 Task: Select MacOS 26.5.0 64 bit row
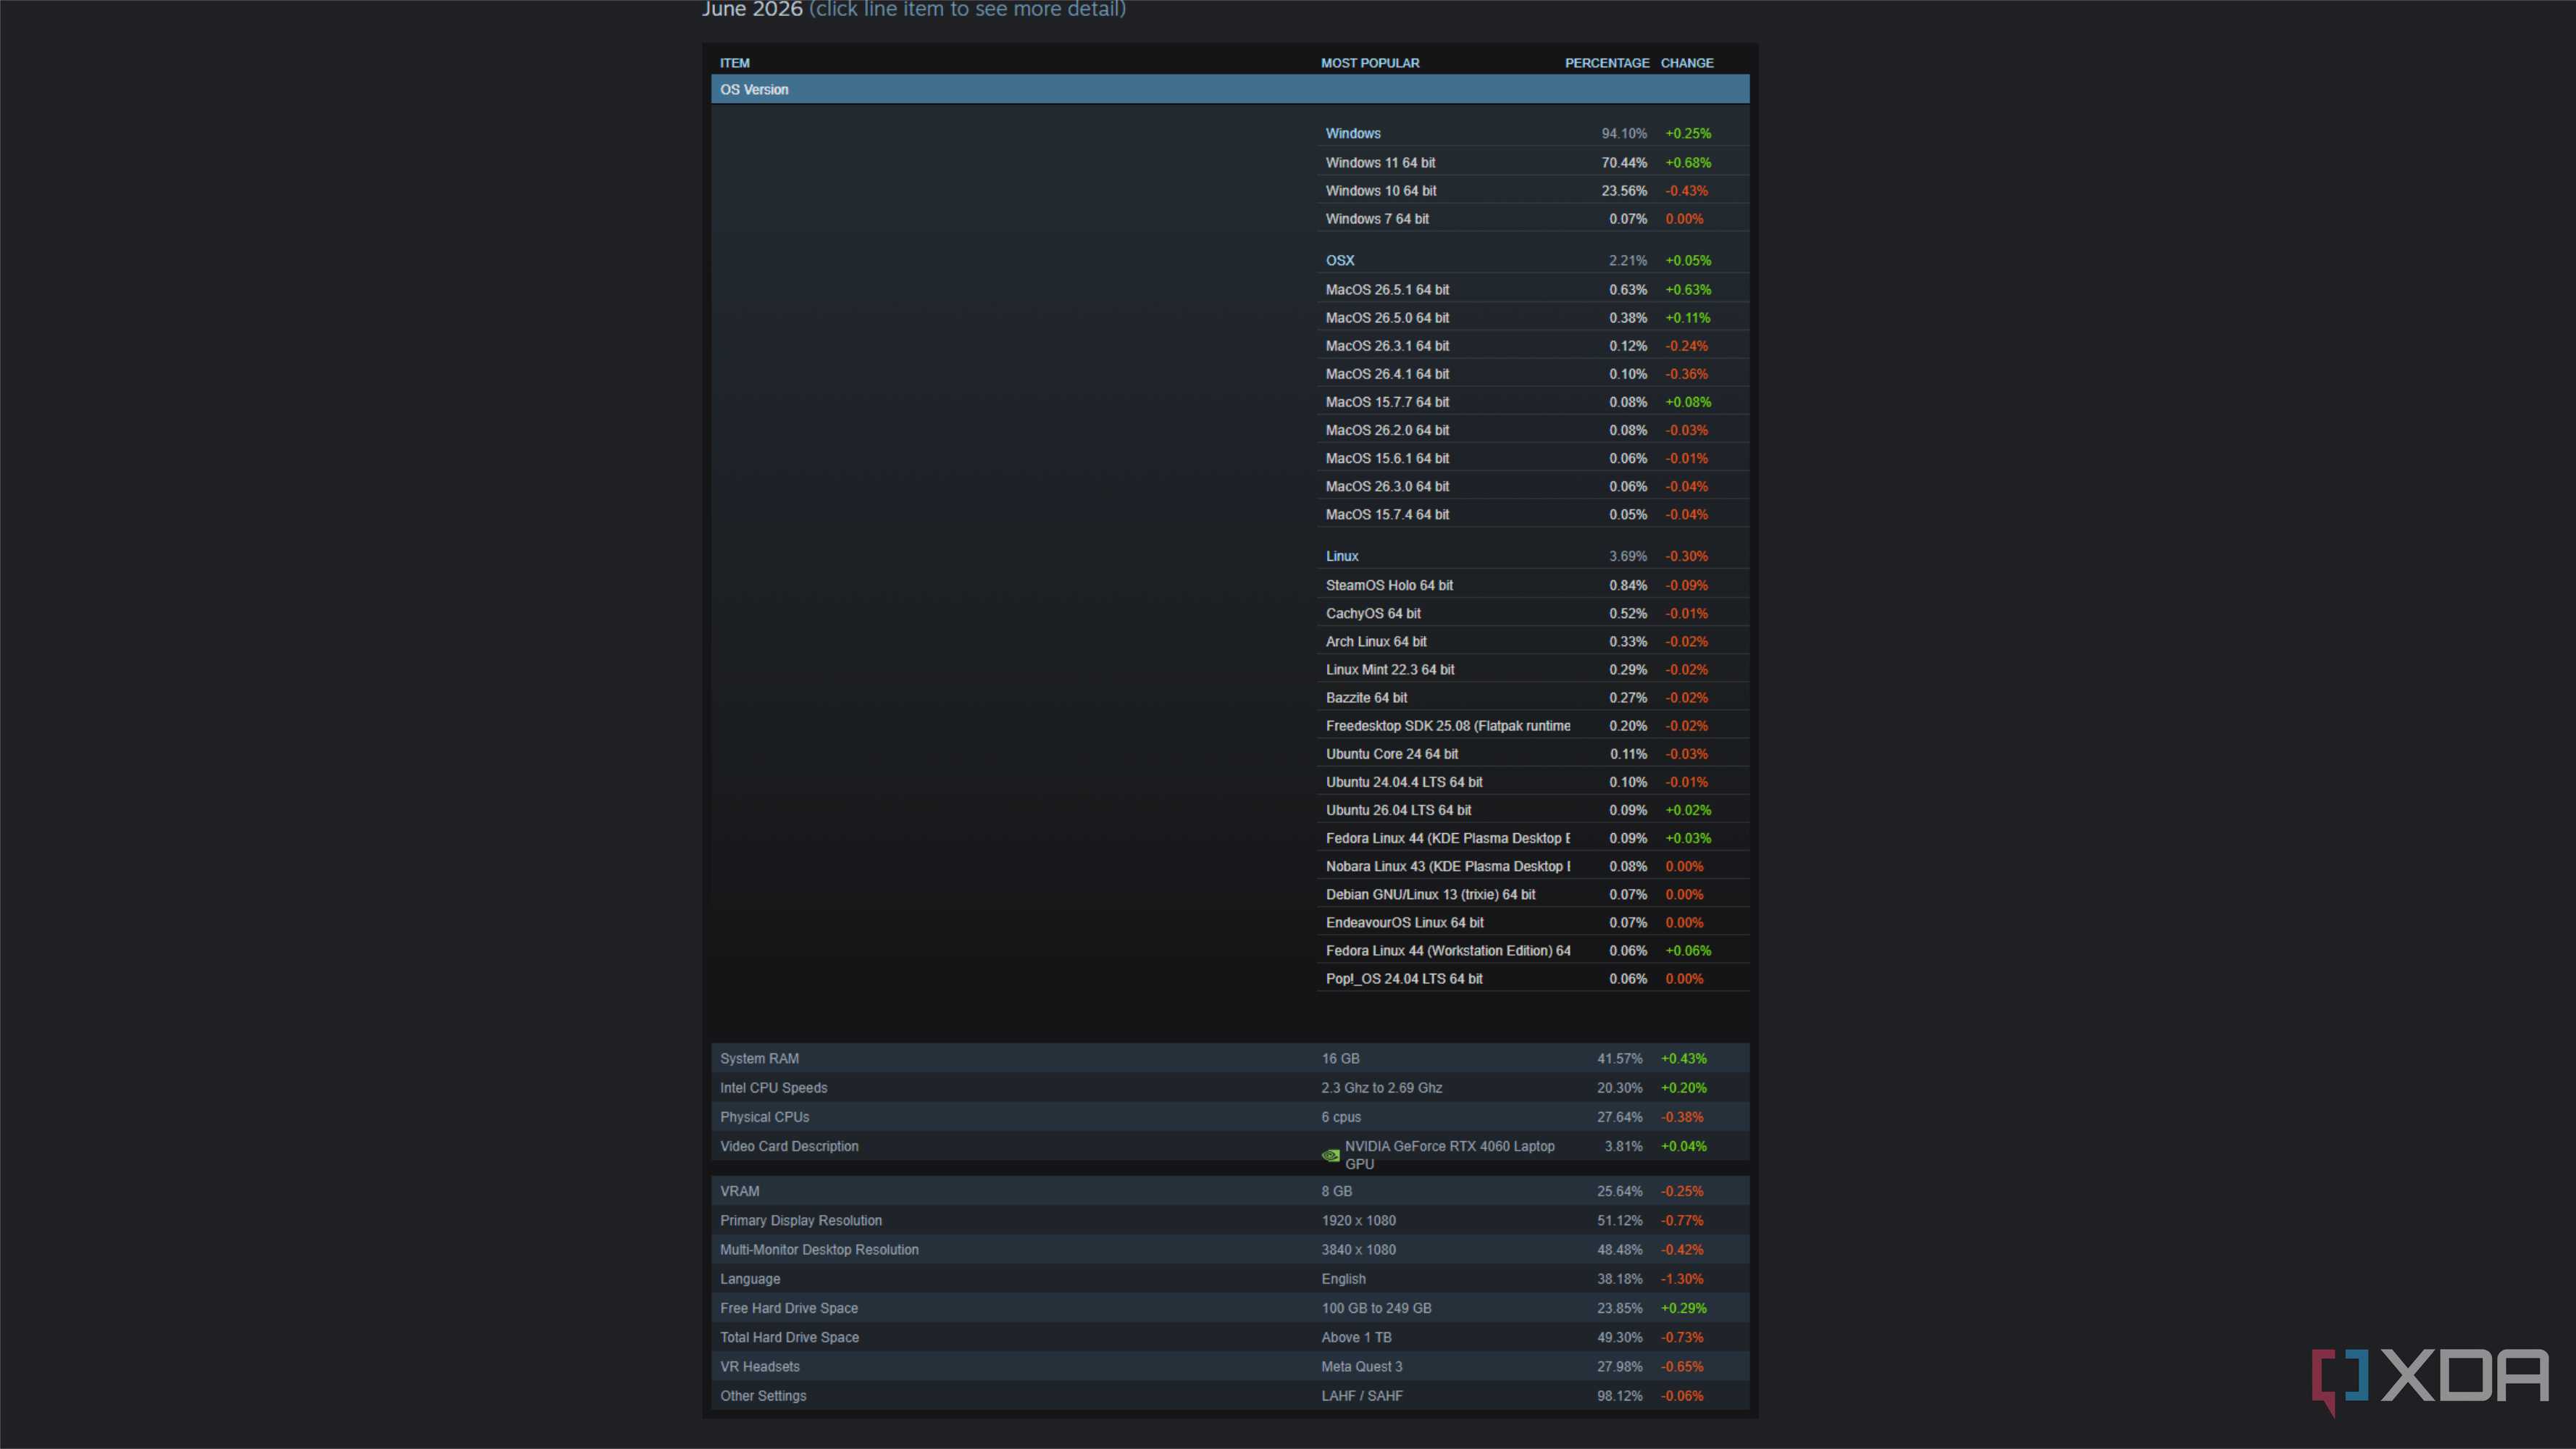[1533, 317]
